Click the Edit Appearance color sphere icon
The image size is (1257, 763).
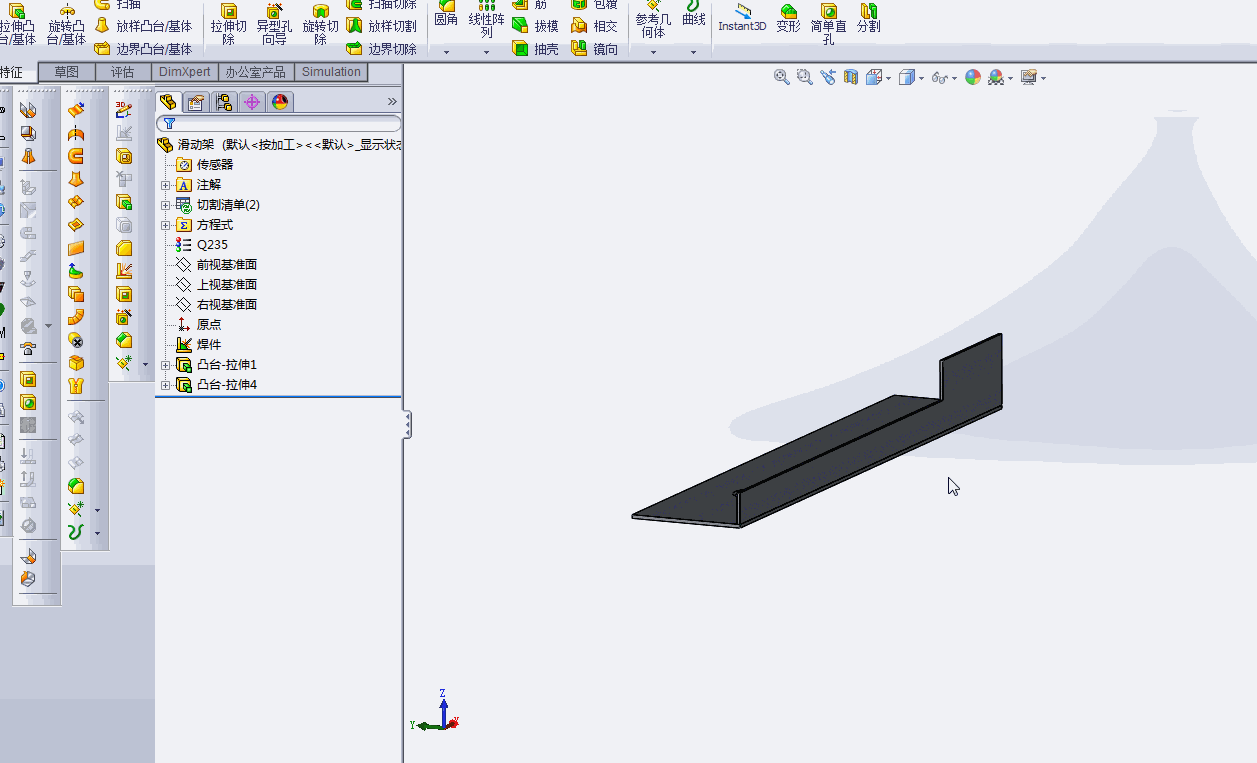click(972, 77)
